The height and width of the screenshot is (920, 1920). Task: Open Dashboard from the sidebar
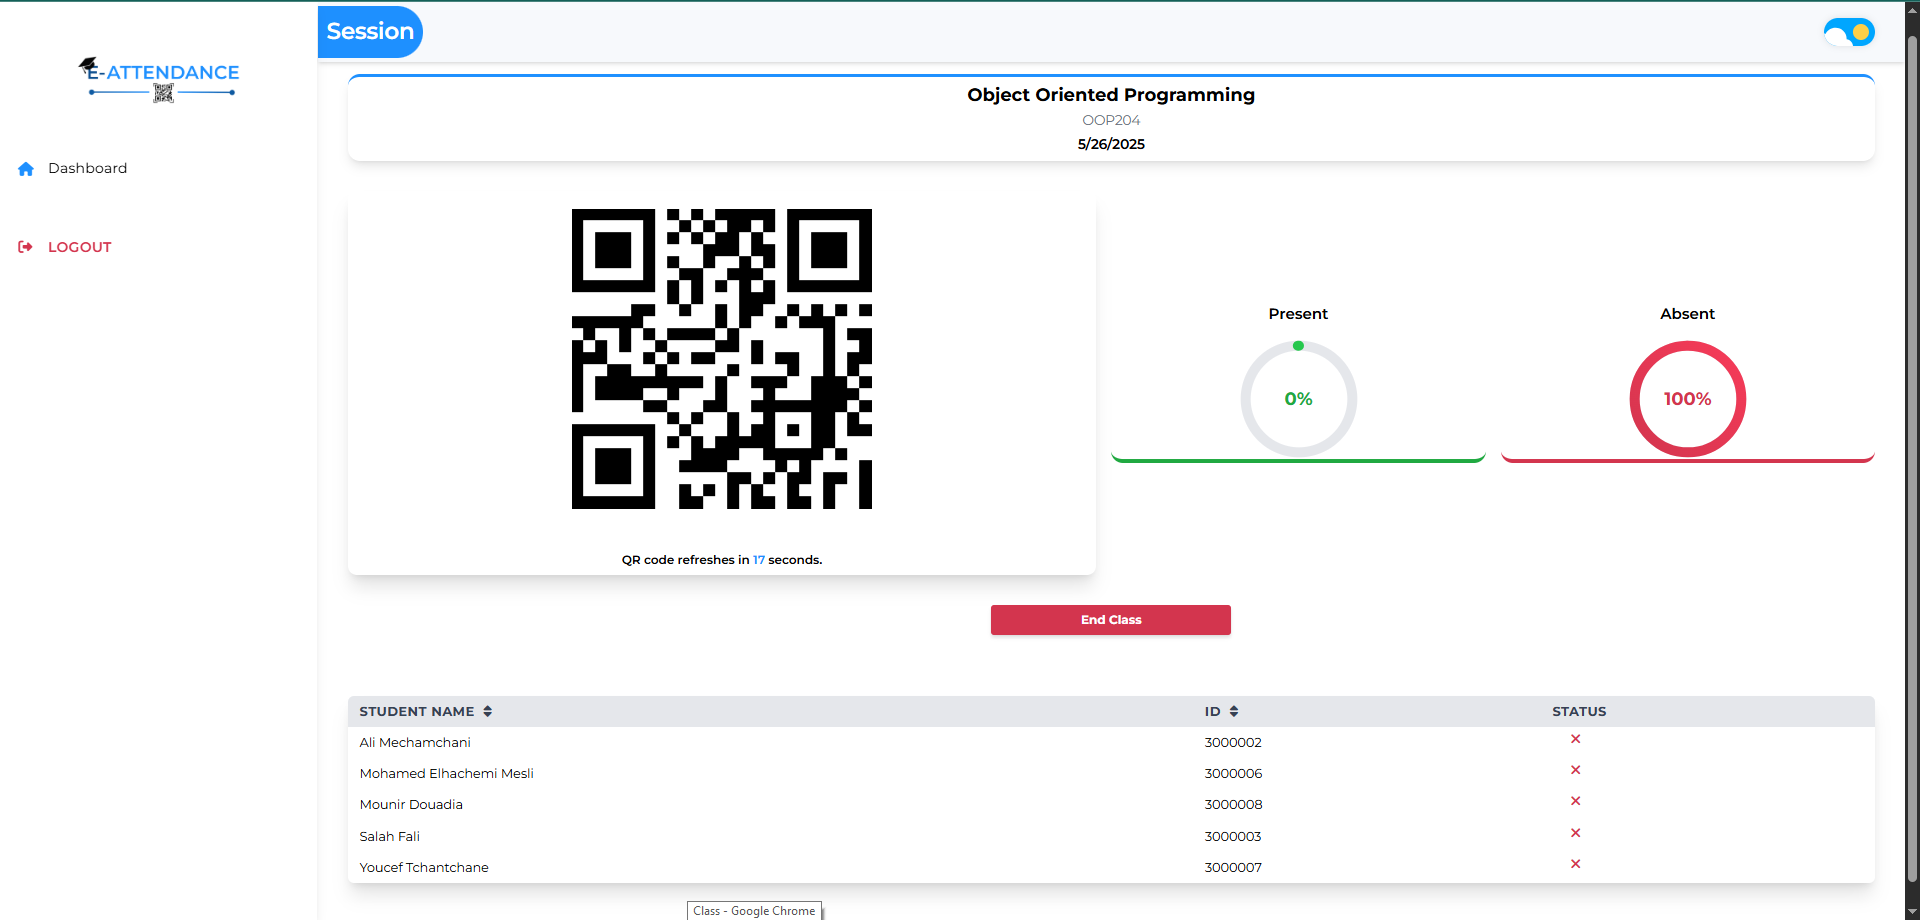click(87, 169)
